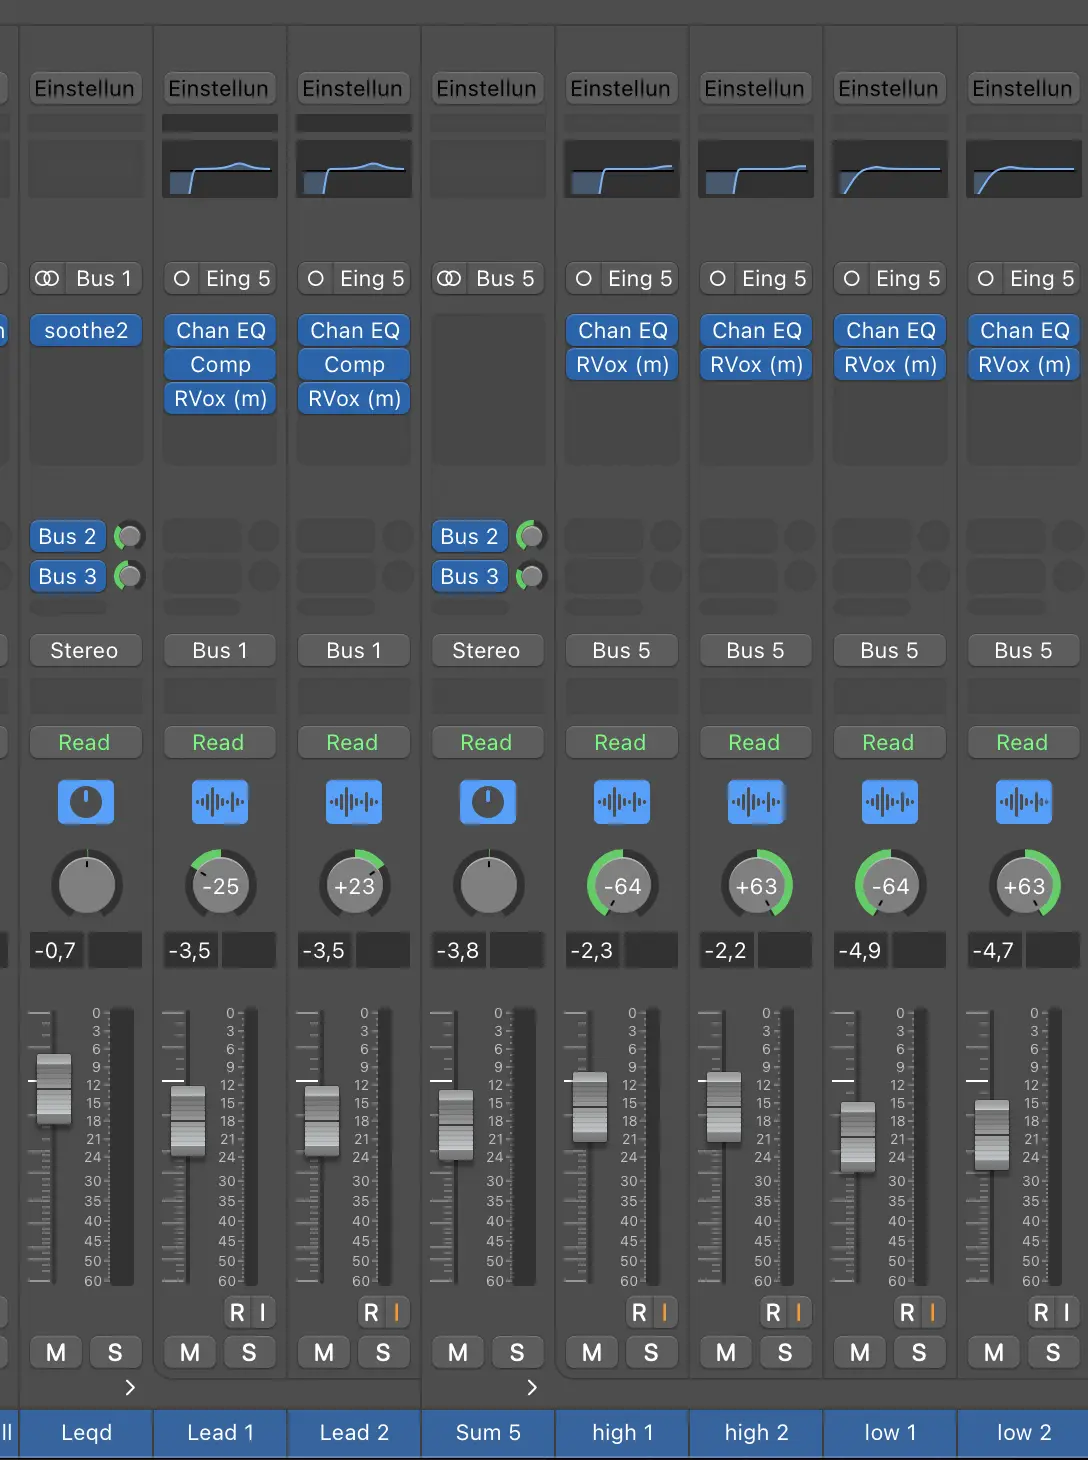Click the Bus 2 send knob on Sum 5

[531, 537]
